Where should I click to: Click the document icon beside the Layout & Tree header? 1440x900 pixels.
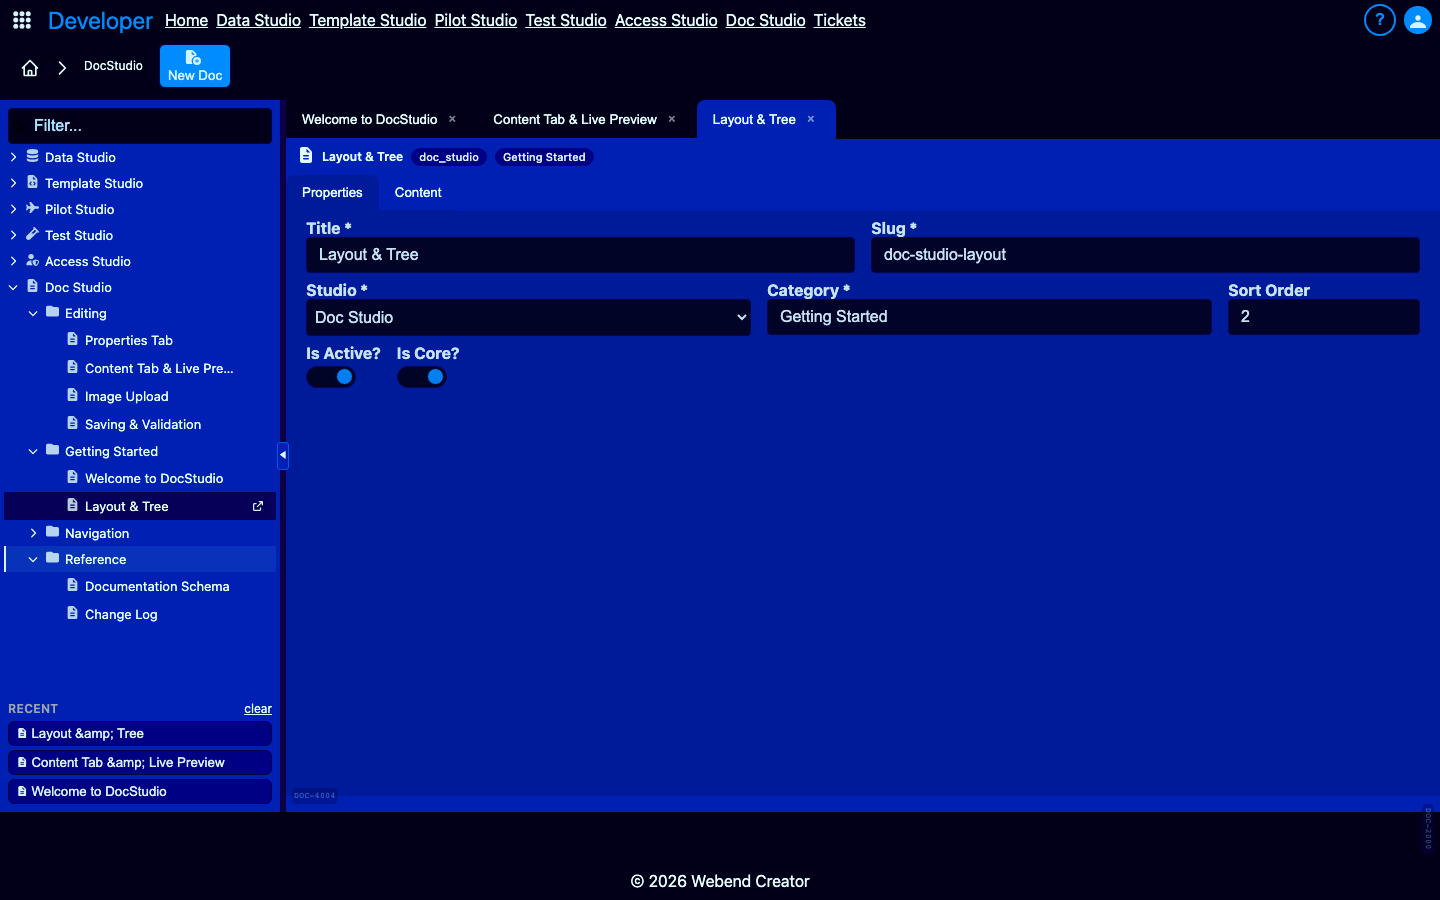tap(306, 156)
